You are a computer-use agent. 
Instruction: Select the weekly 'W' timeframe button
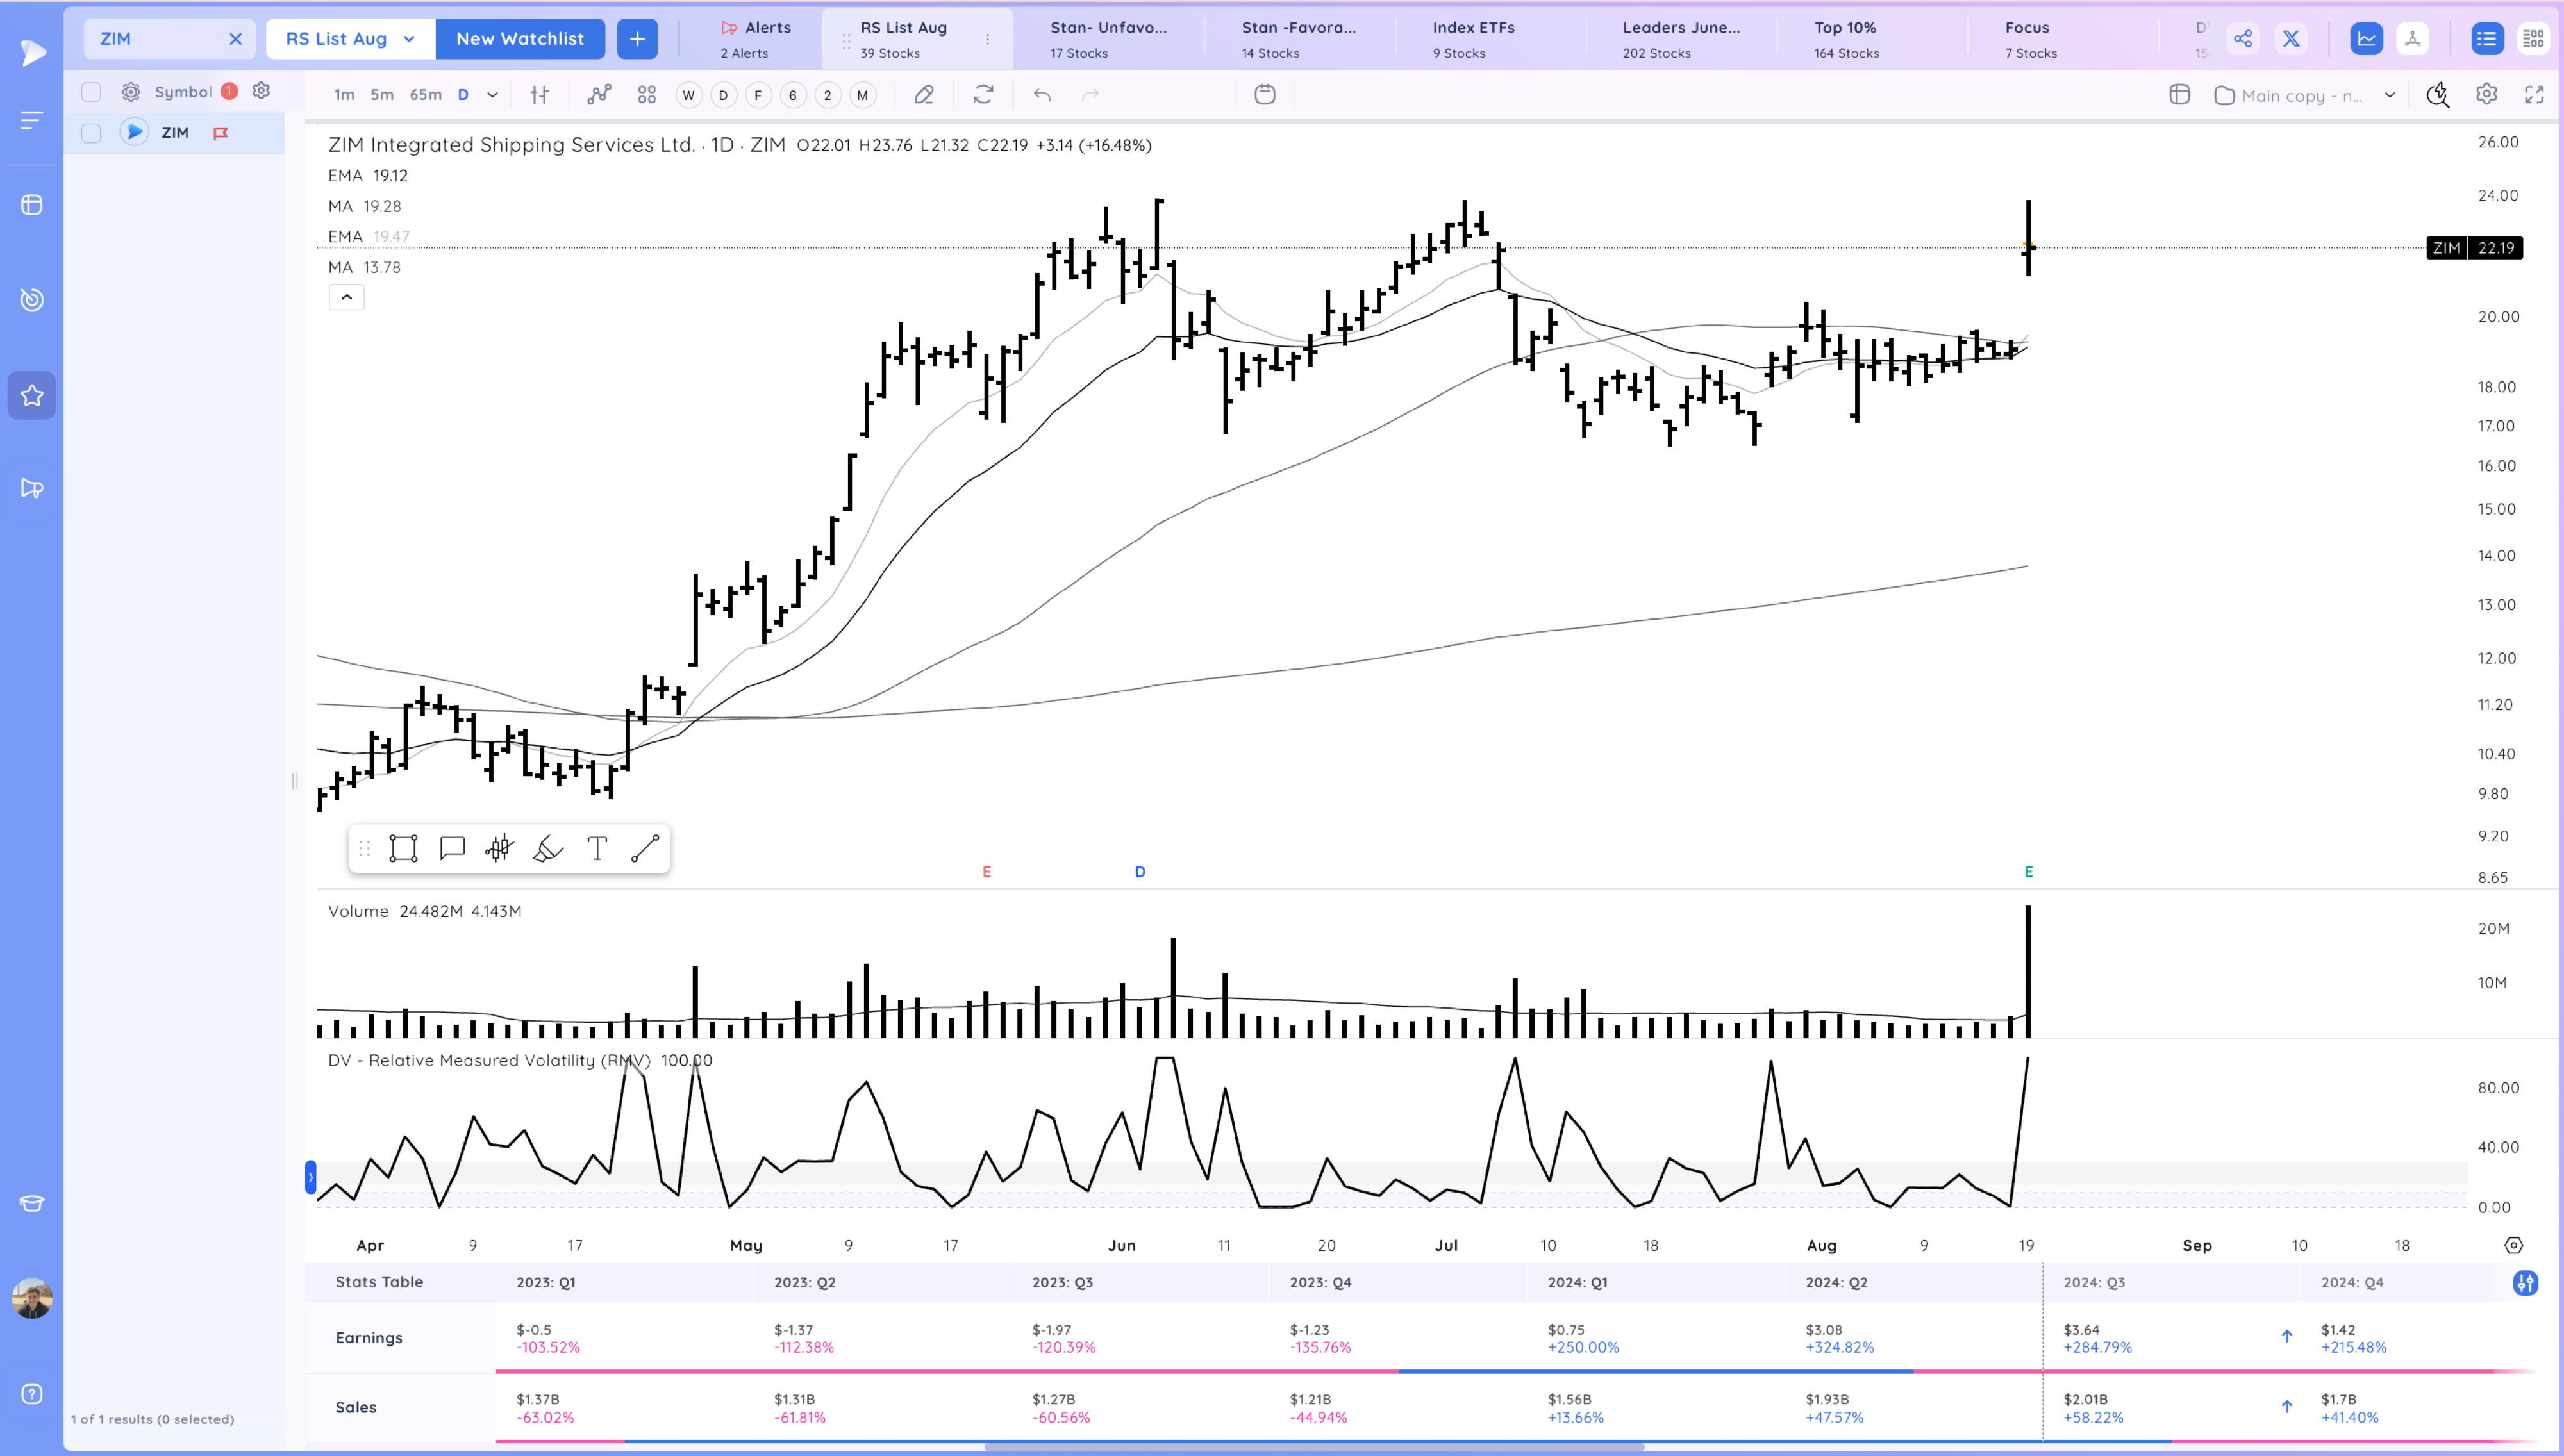tap(688, 94)
